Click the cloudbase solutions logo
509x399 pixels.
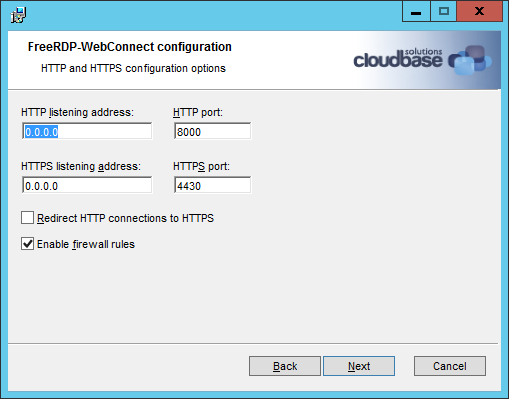422,60
